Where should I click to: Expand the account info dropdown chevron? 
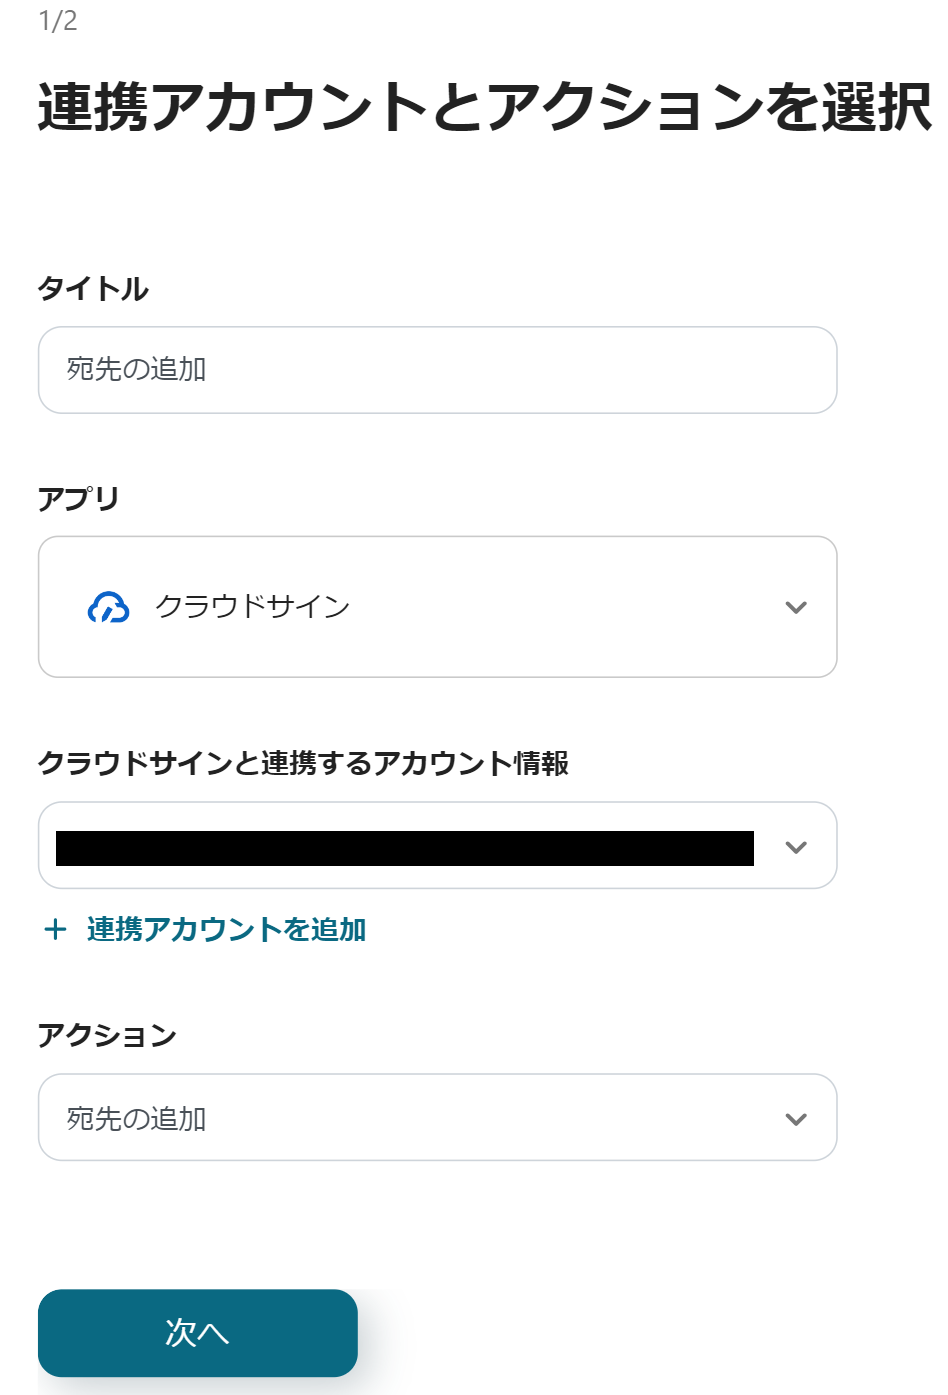(x=796, y=847)
